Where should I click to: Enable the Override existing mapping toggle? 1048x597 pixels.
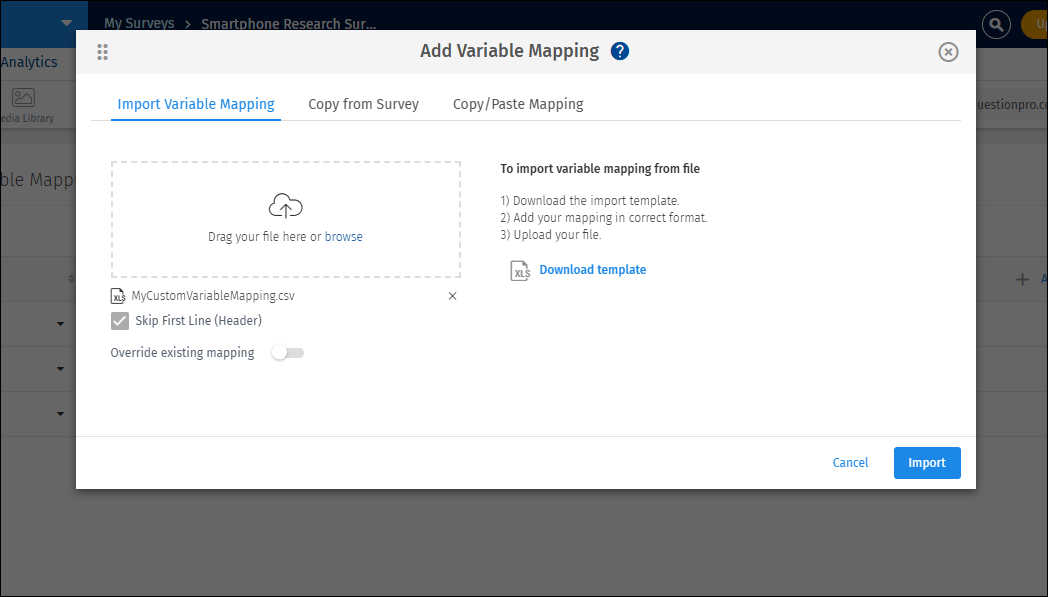(x=287, y=352)
